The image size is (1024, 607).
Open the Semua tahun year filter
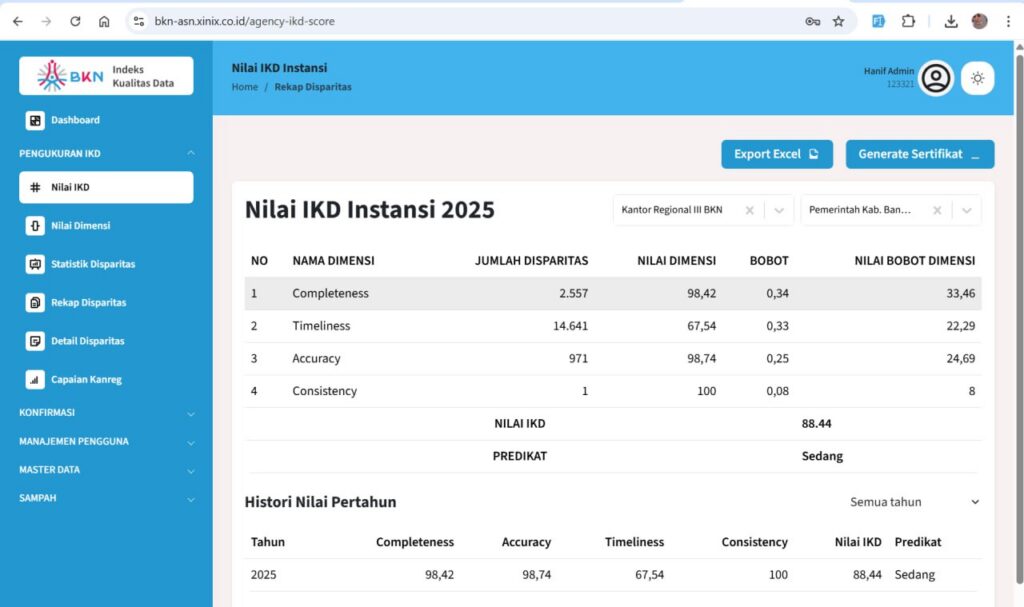pos(914,502)
